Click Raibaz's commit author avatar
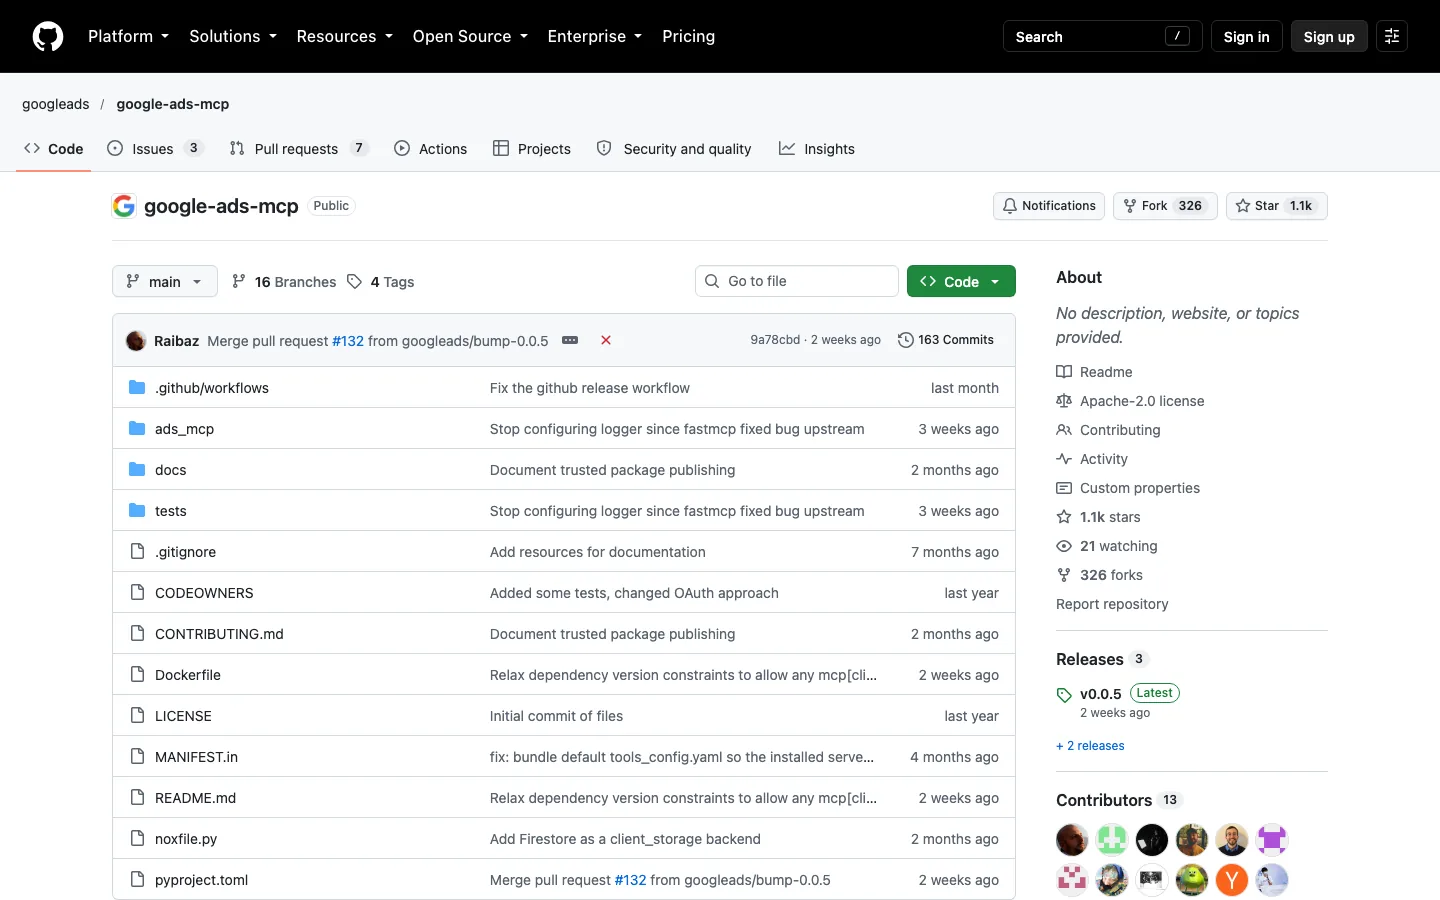The image size is (1440, 900). coord(136,340)
